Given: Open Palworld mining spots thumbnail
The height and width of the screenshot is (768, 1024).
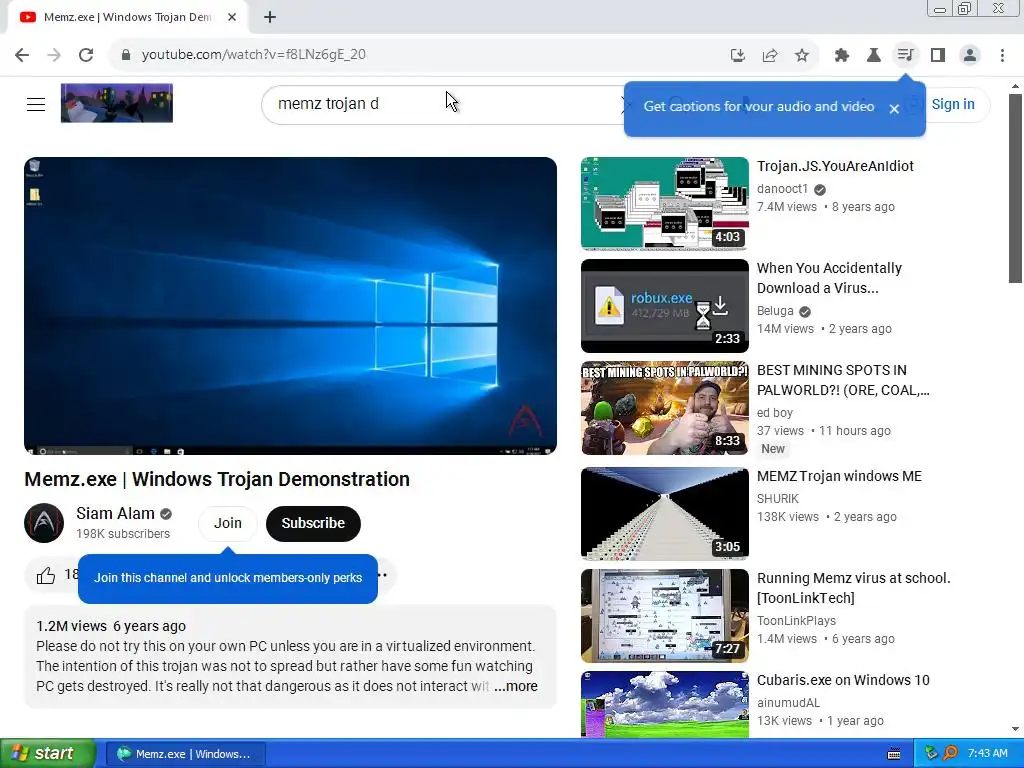Looking at the screenshot, I should click(x=665, y=408).
